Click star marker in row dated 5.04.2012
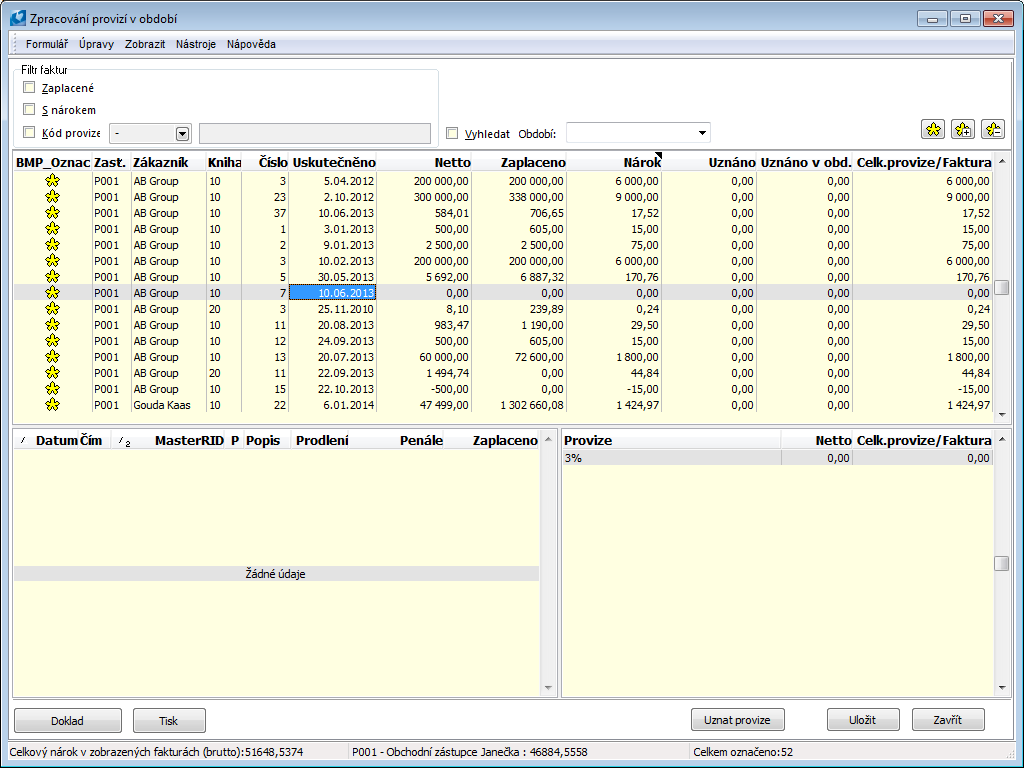Viewport: 1024px width, 768px height. tap(52, 181)
